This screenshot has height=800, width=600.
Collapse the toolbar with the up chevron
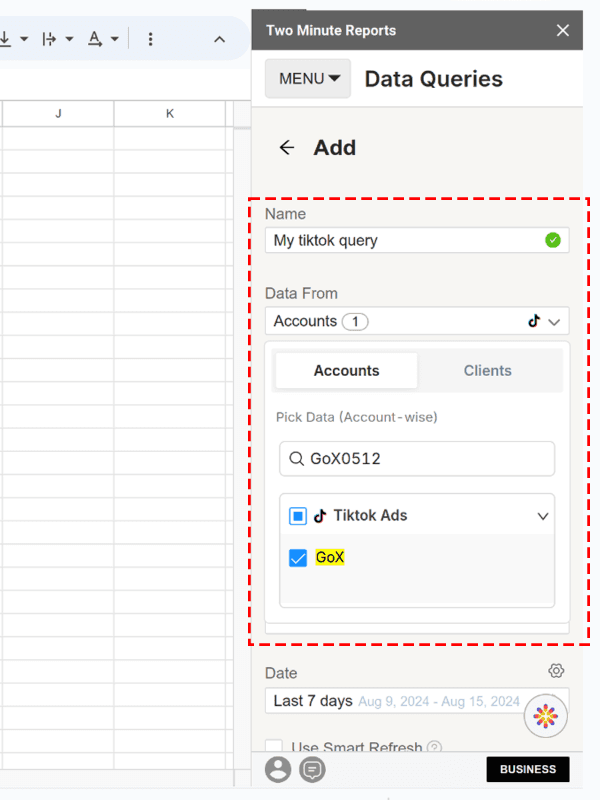point(219,39)
